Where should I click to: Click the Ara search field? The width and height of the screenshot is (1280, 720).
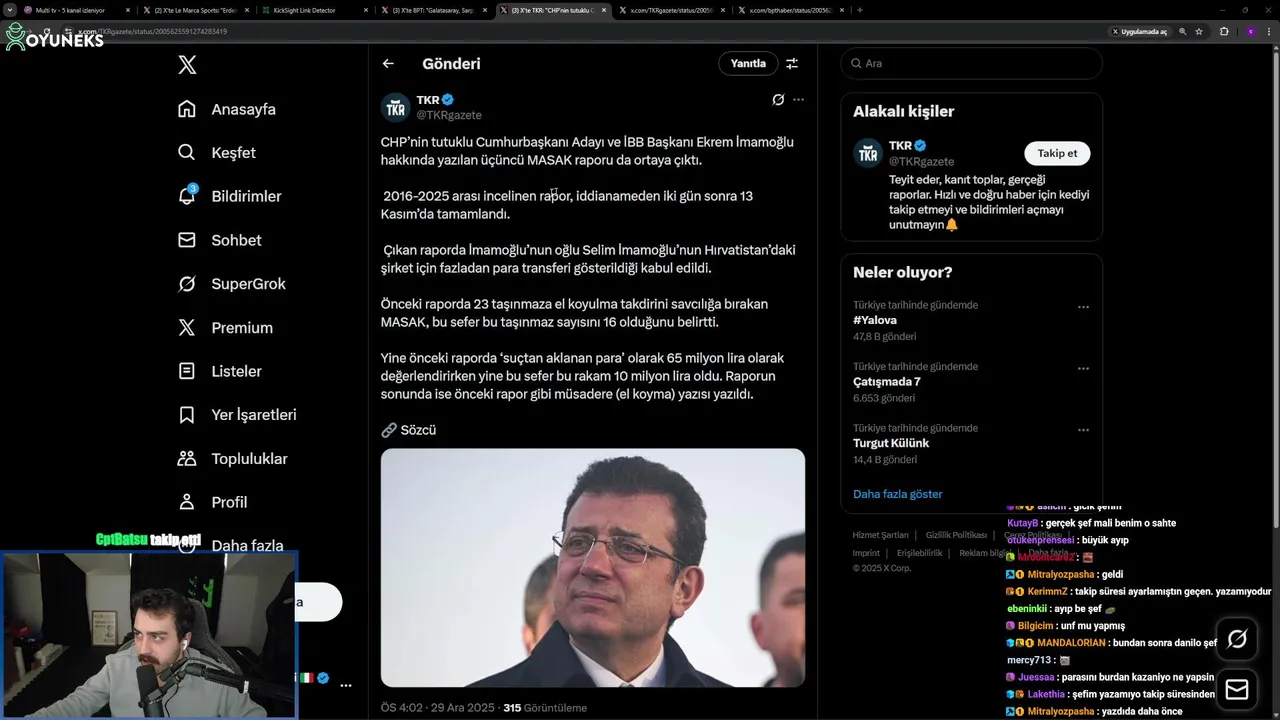971,63
